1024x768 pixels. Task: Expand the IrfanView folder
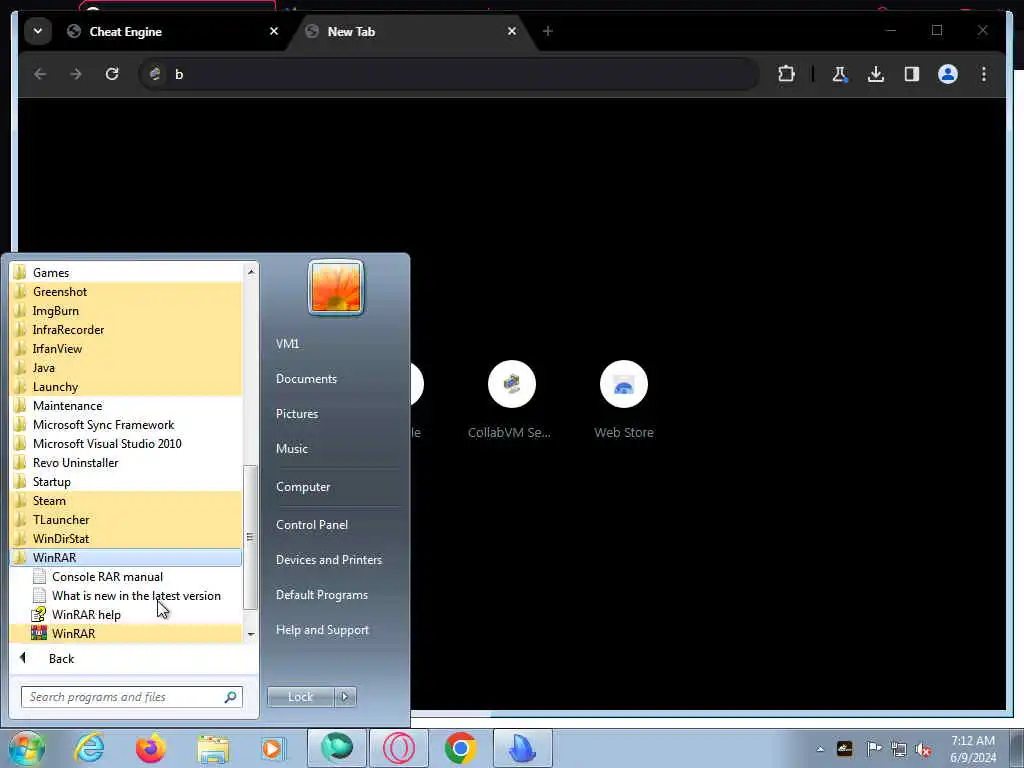tap(125, 348)
